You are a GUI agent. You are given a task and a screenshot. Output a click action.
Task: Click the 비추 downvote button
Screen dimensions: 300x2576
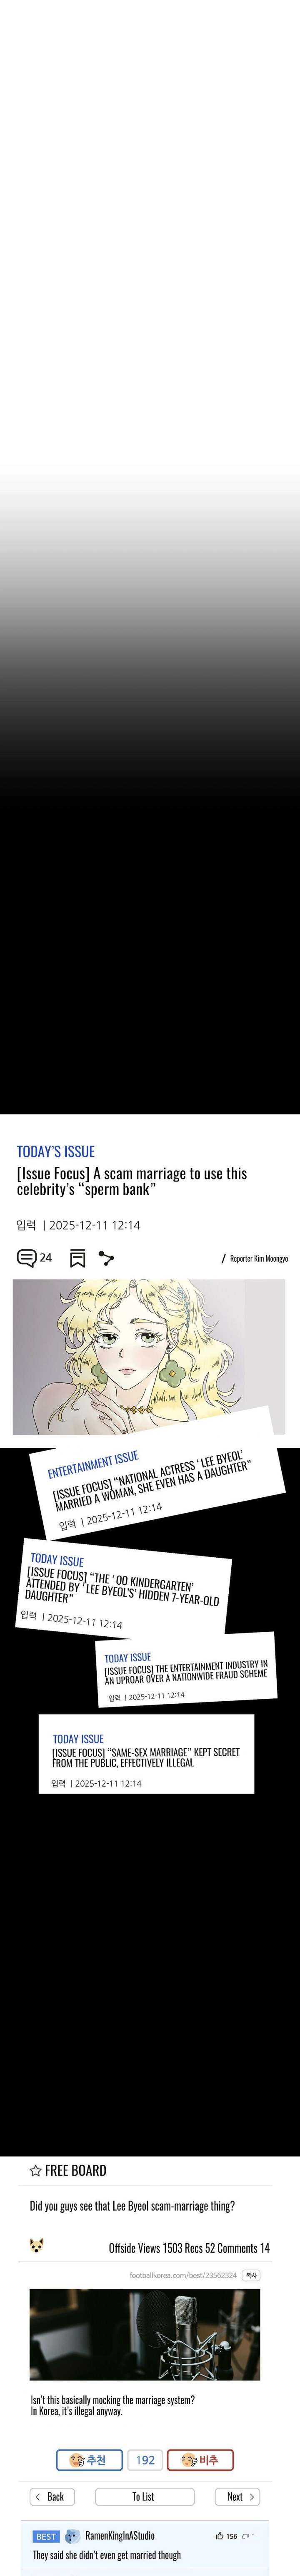(200, 2460)
